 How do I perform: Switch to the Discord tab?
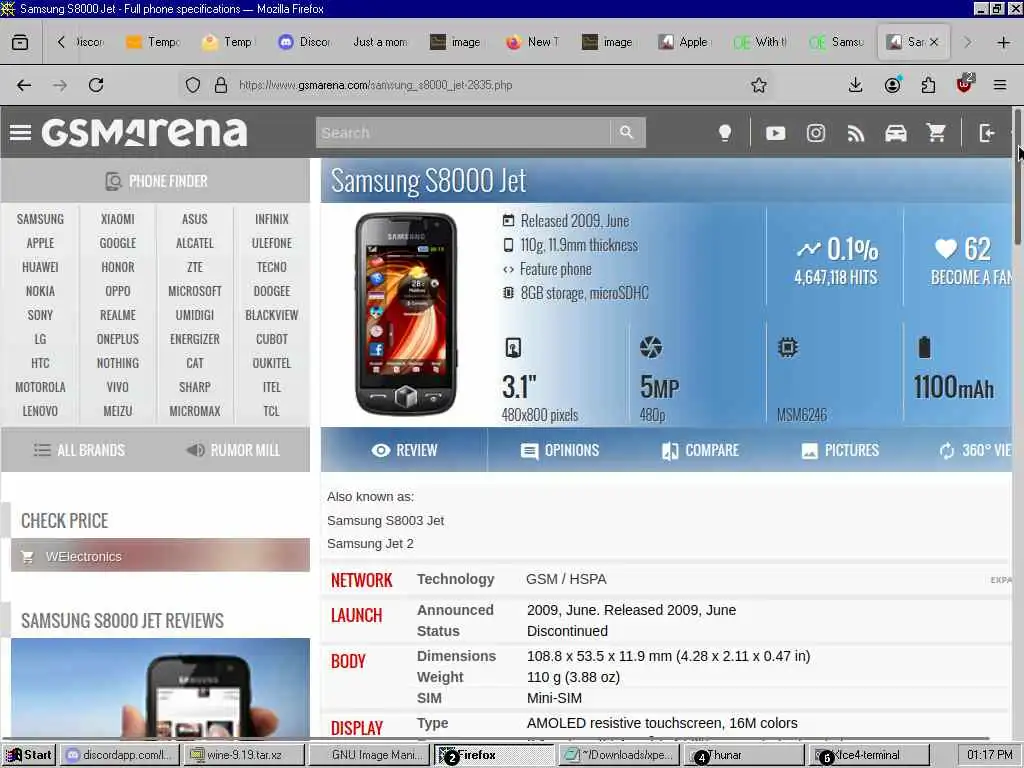tap(304, 42)
